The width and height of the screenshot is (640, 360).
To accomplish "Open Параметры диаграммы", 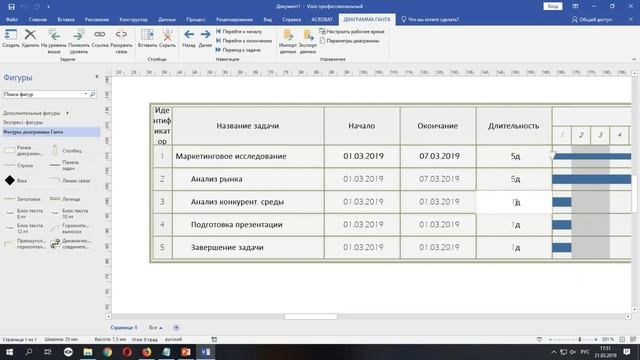I will click(x=349, y=41).
